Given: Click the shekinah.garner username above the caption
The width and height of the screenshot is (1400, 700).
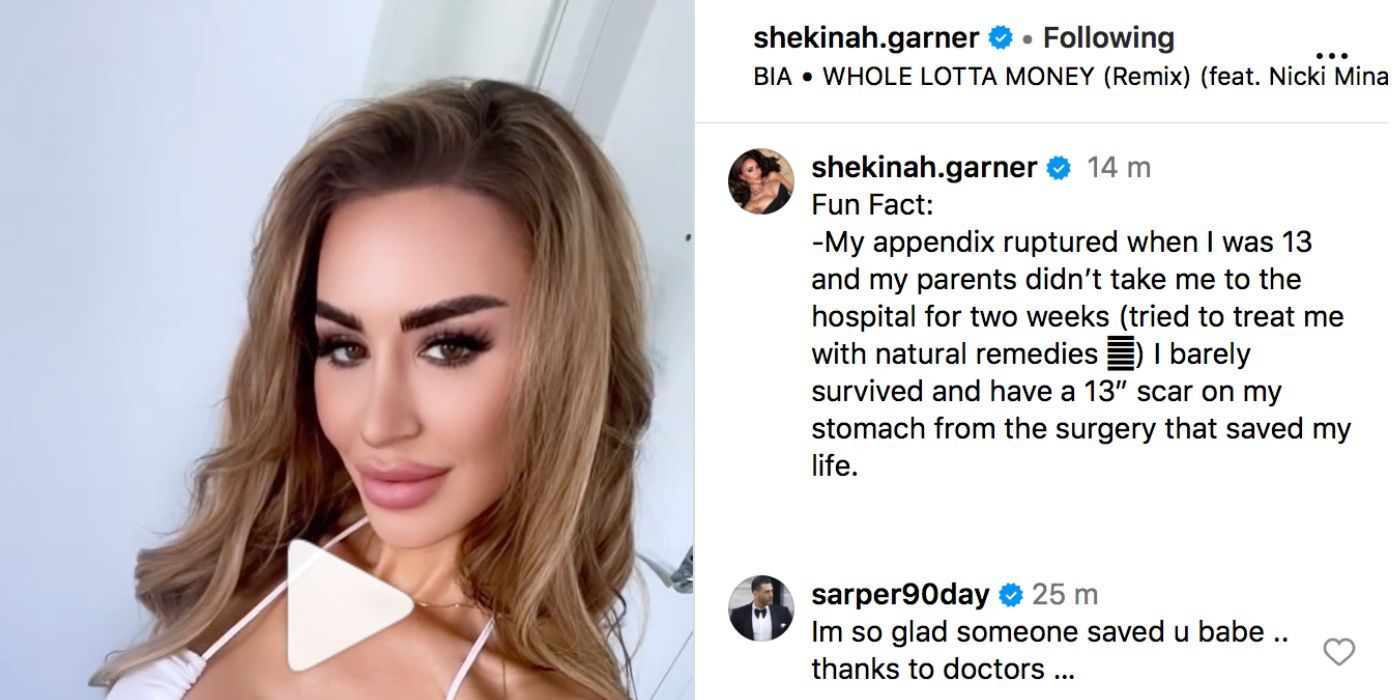Looking at the screenshot, I should pos(924,168).
